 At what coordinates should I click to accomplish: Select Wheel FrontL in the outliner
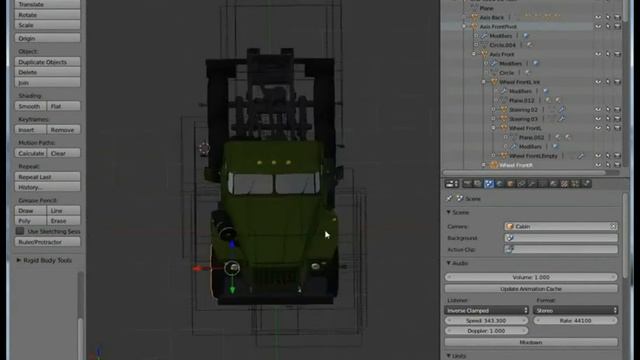[525, 128]
